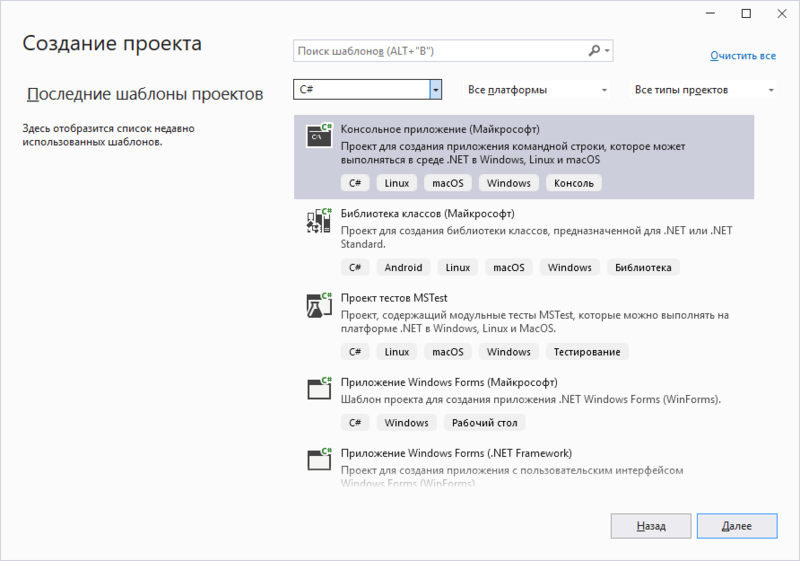The image size is (800, 561).
Task: Click the MSTest project template icon
Action: click(319, 305)
